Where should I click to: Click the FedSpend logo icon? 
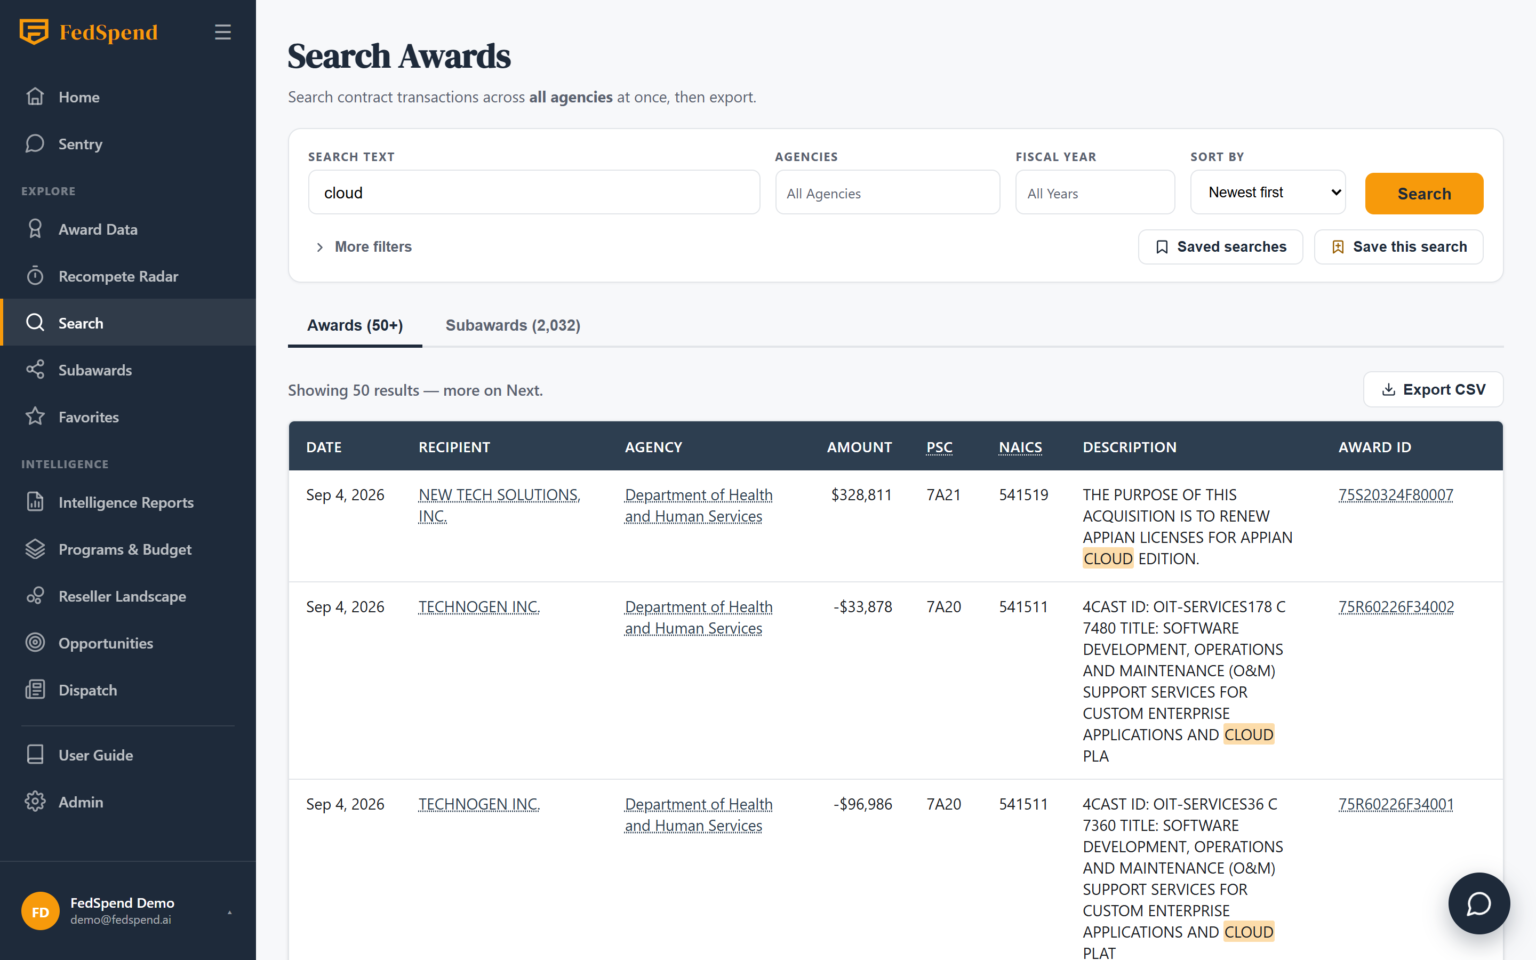pos(34,32)
